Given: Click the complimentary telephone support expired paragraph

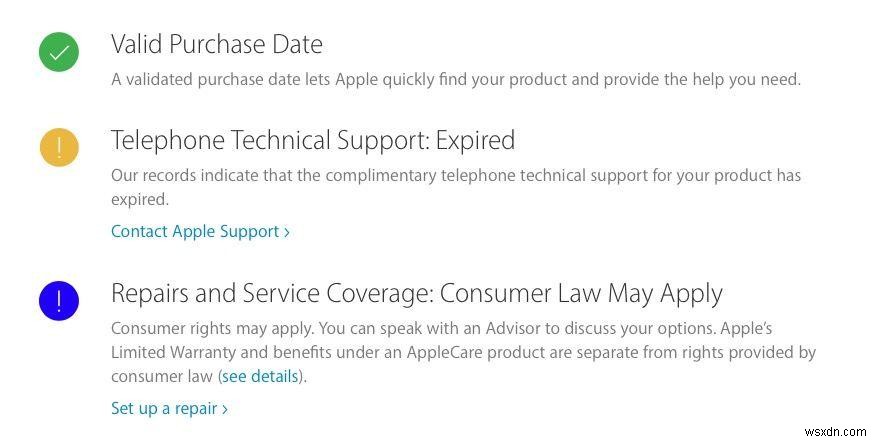Looking at the screenshot, I should 455,175.
